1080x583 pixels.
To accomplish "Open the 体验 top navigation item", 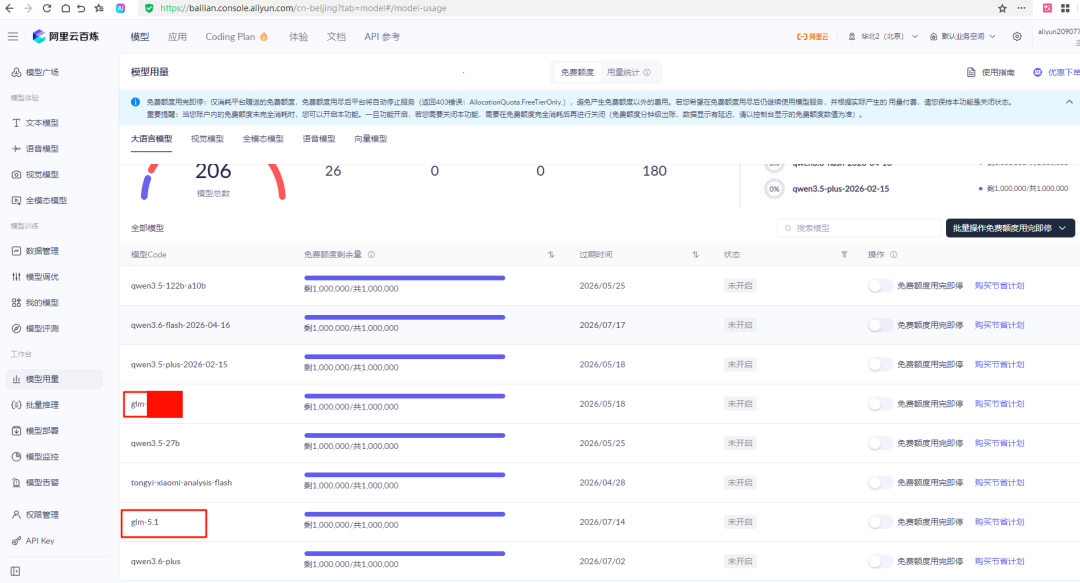I will 298,37.
